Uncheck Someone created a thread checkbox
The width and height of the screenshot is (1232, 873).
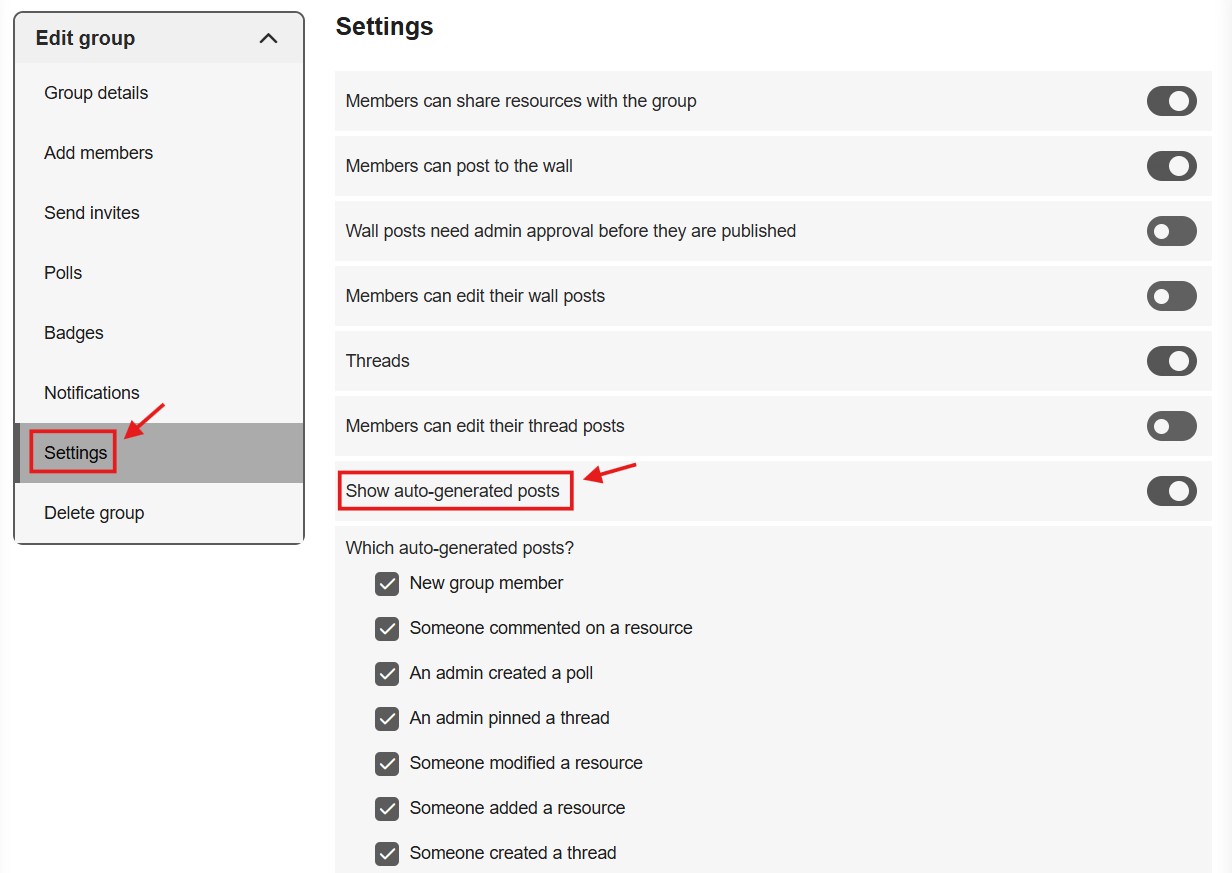point(387,854)
